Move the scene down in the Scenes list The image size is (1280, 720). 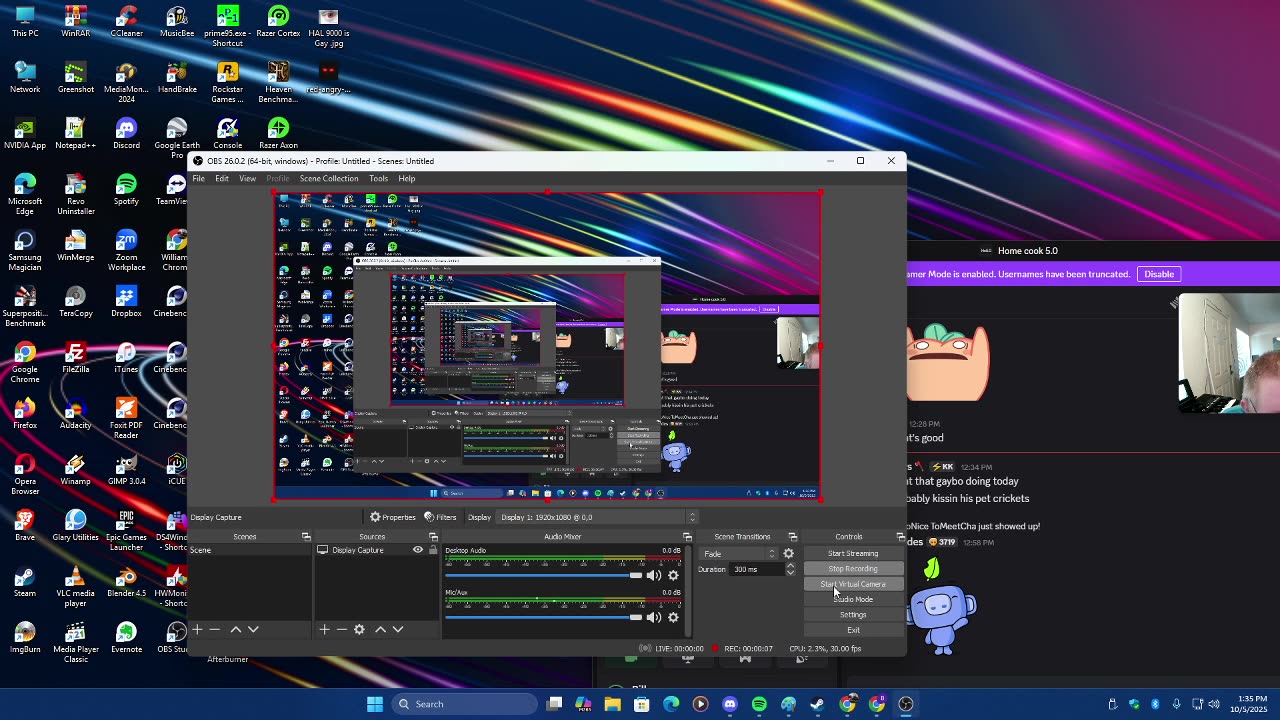tap(253, 629)
